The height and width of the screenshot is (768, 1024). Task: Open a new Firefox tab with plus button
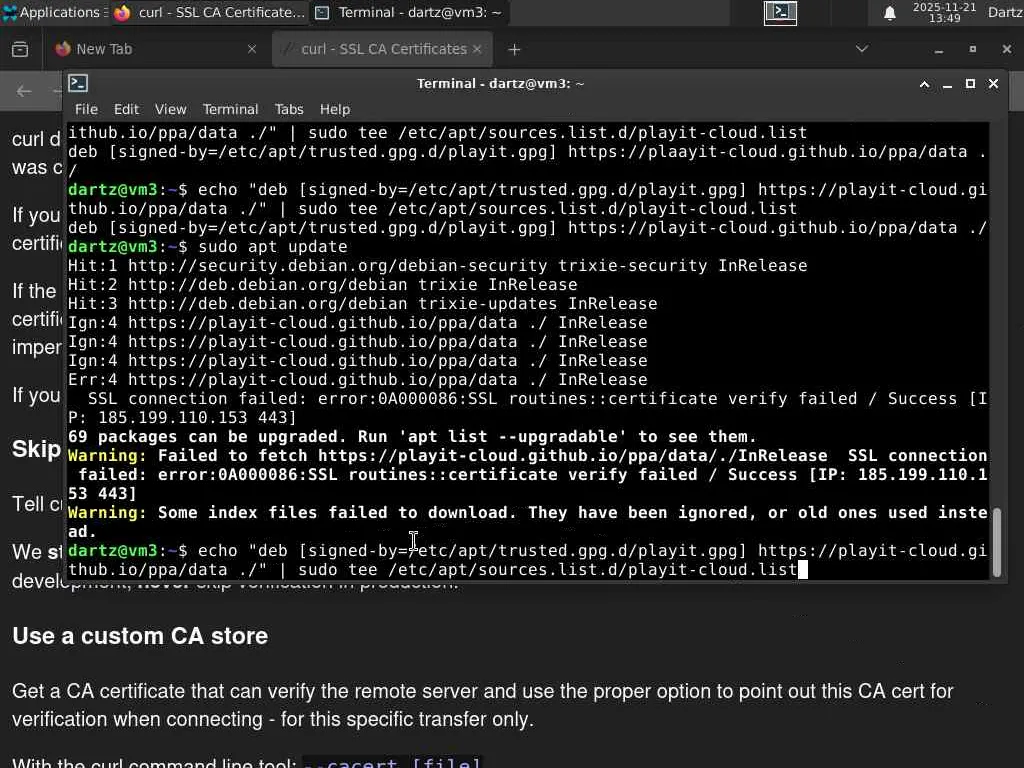point(514,49)
